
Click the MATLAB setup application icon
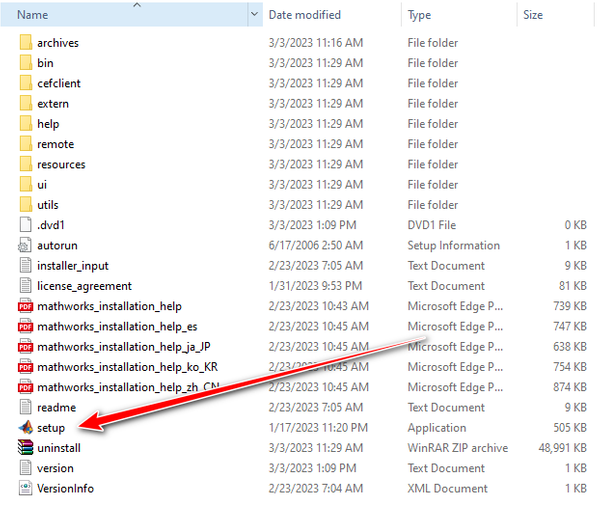pyautogui.click(x=26, y=428)
